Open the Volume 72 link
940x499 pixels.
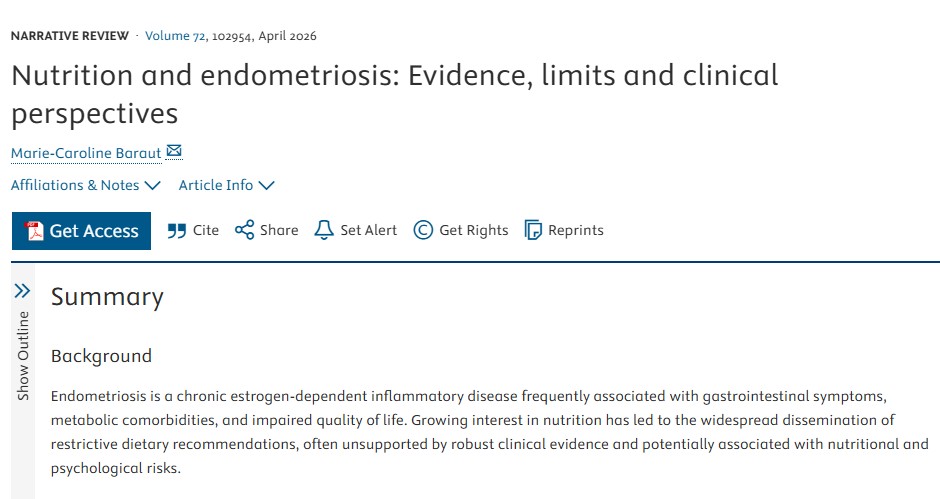click(x=175, y=36)
